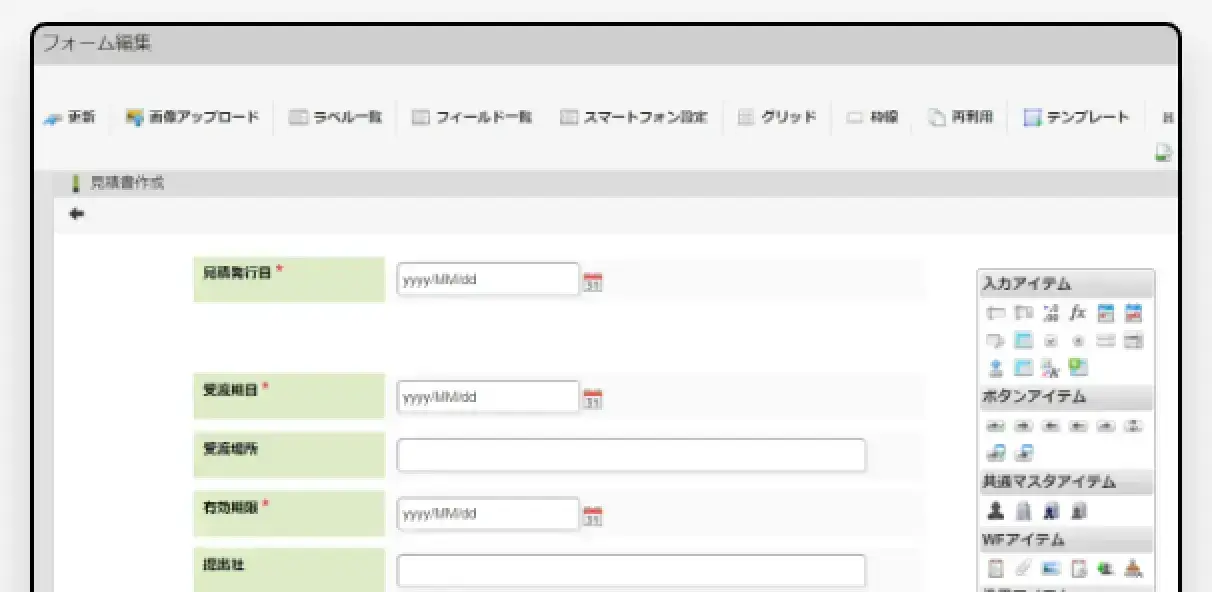Select the text field item under 入力アイテム
1212x592 pixels.
tap(995, 313)
